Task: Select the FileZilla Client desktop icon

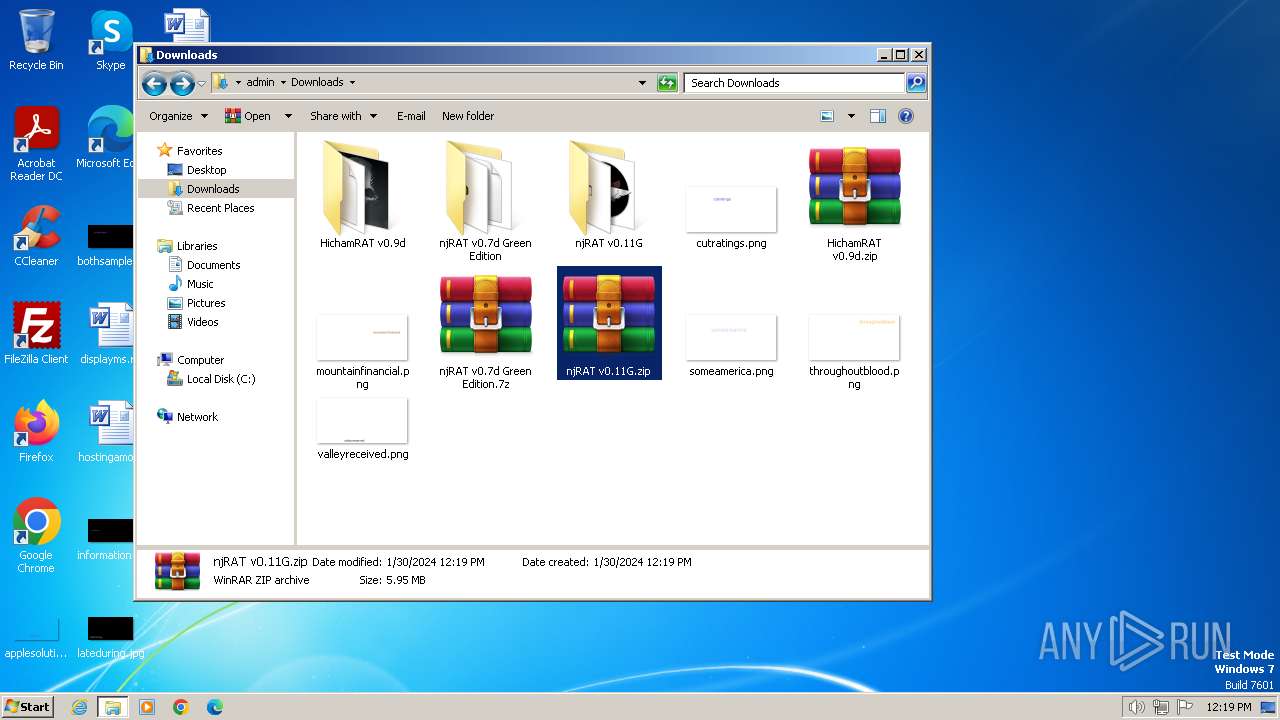Action: [36, 333]
